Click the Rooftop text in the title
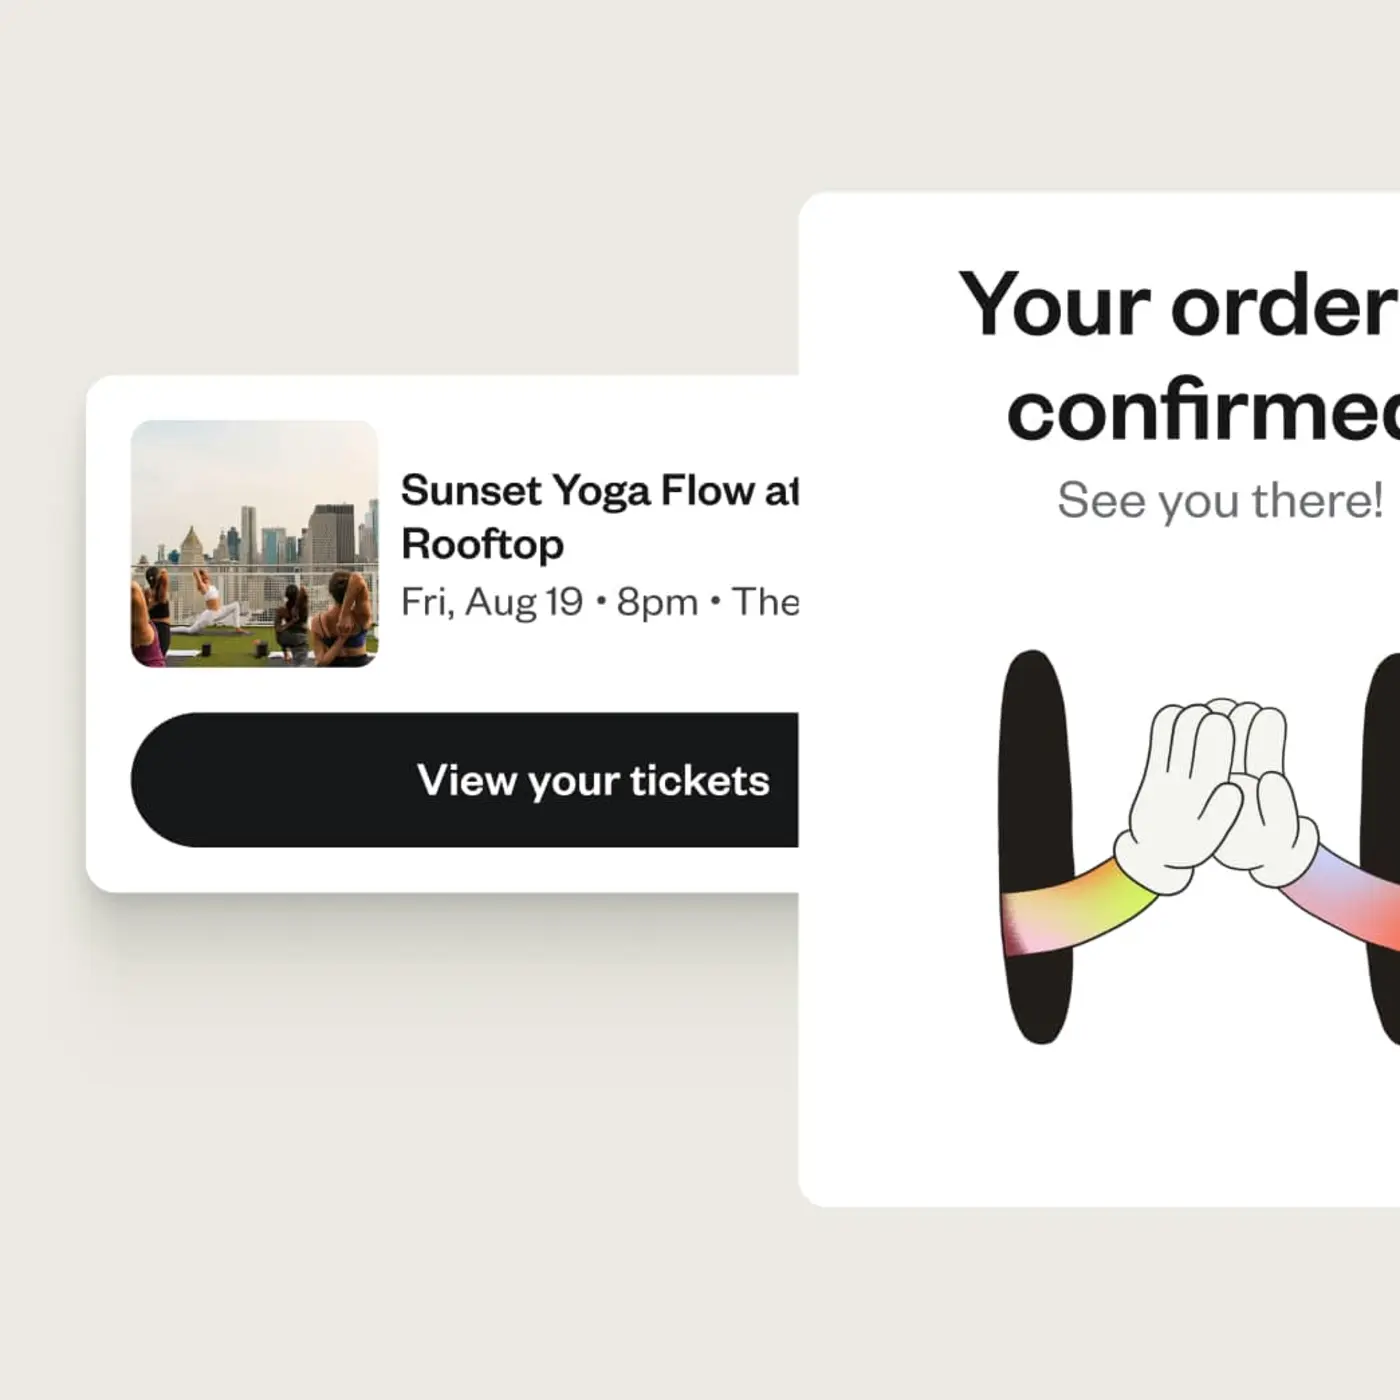The image size is (1400, 1400). coord(482,545)
